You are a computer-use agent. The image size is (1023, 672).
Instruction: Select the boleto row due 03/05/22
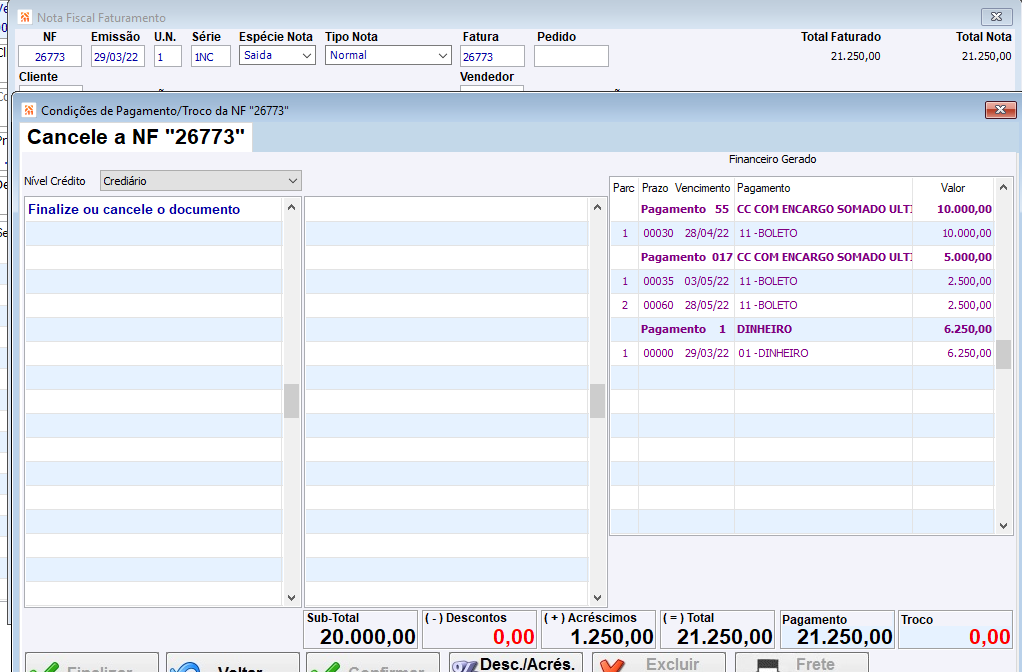(802, 281)
